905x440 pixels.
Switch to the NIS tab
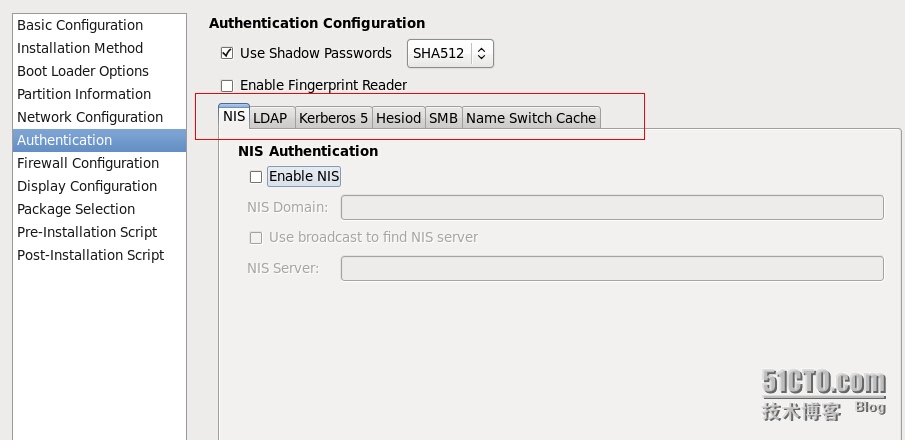[234, 117]
